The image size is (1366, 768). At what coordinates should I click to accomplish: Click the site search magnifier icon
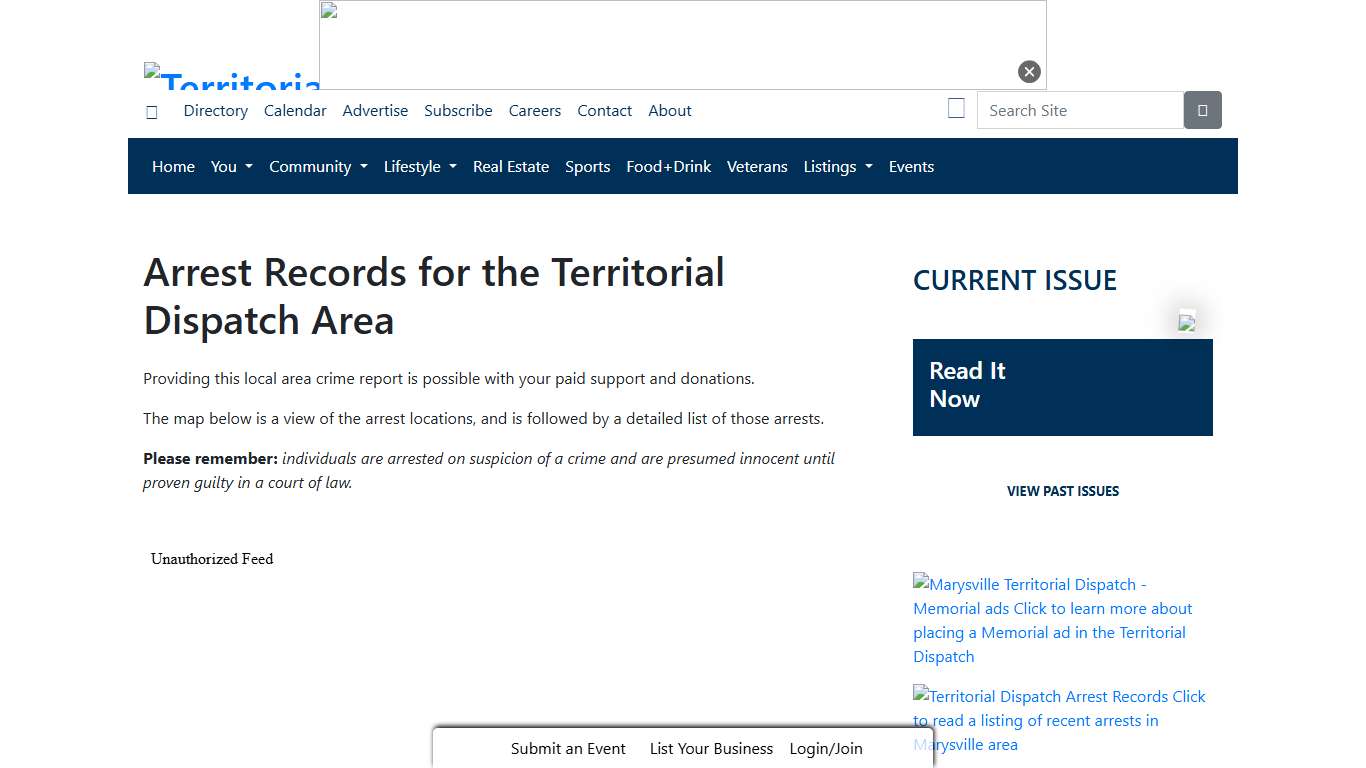click(1202, 110)
